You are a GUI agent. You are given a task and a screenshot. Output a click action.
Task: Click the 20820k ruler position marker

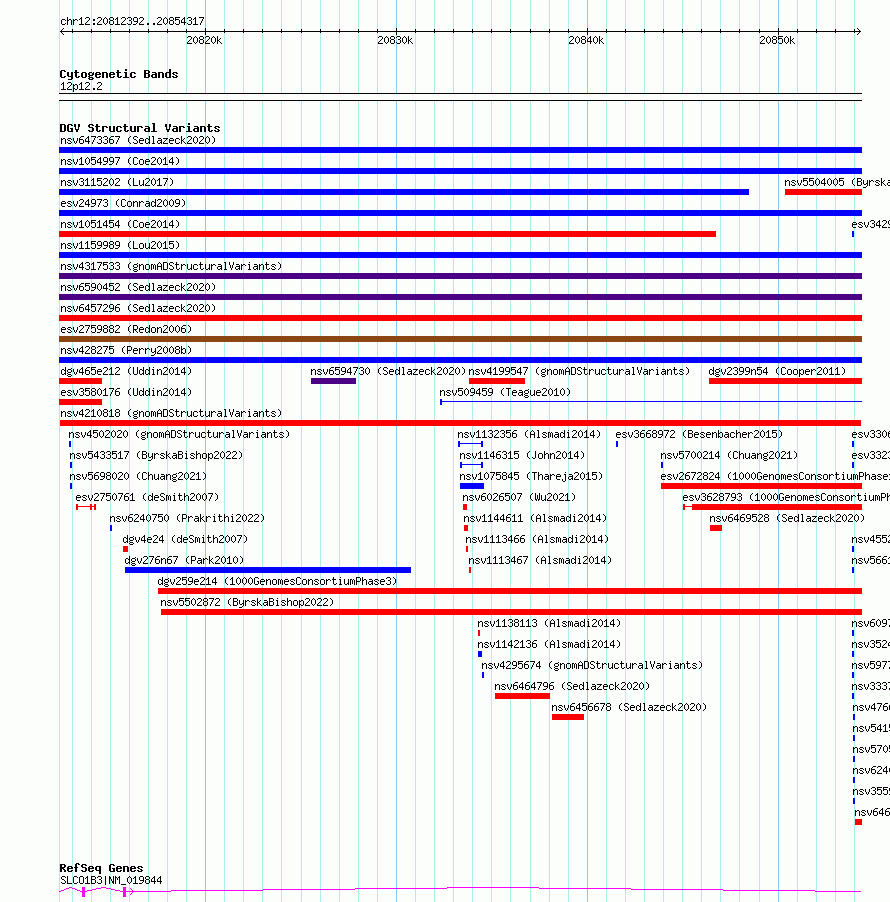pos(204,40)
